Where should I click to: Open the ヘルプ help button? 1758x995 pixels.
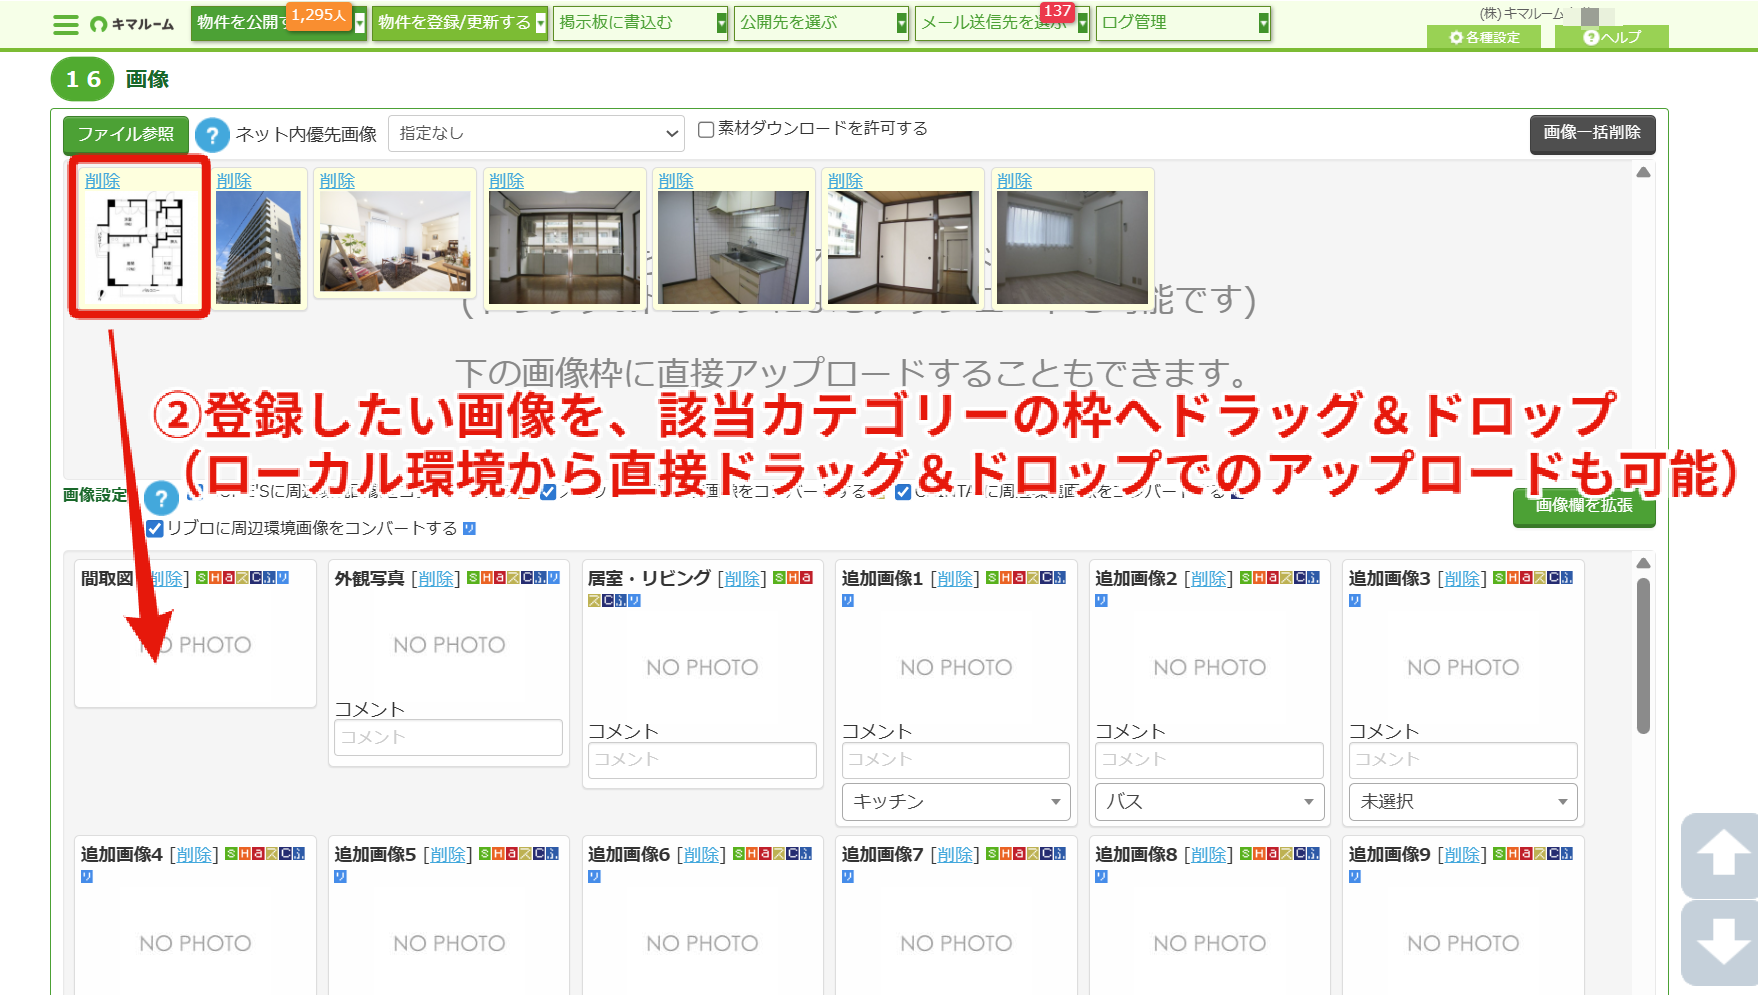1612,37
